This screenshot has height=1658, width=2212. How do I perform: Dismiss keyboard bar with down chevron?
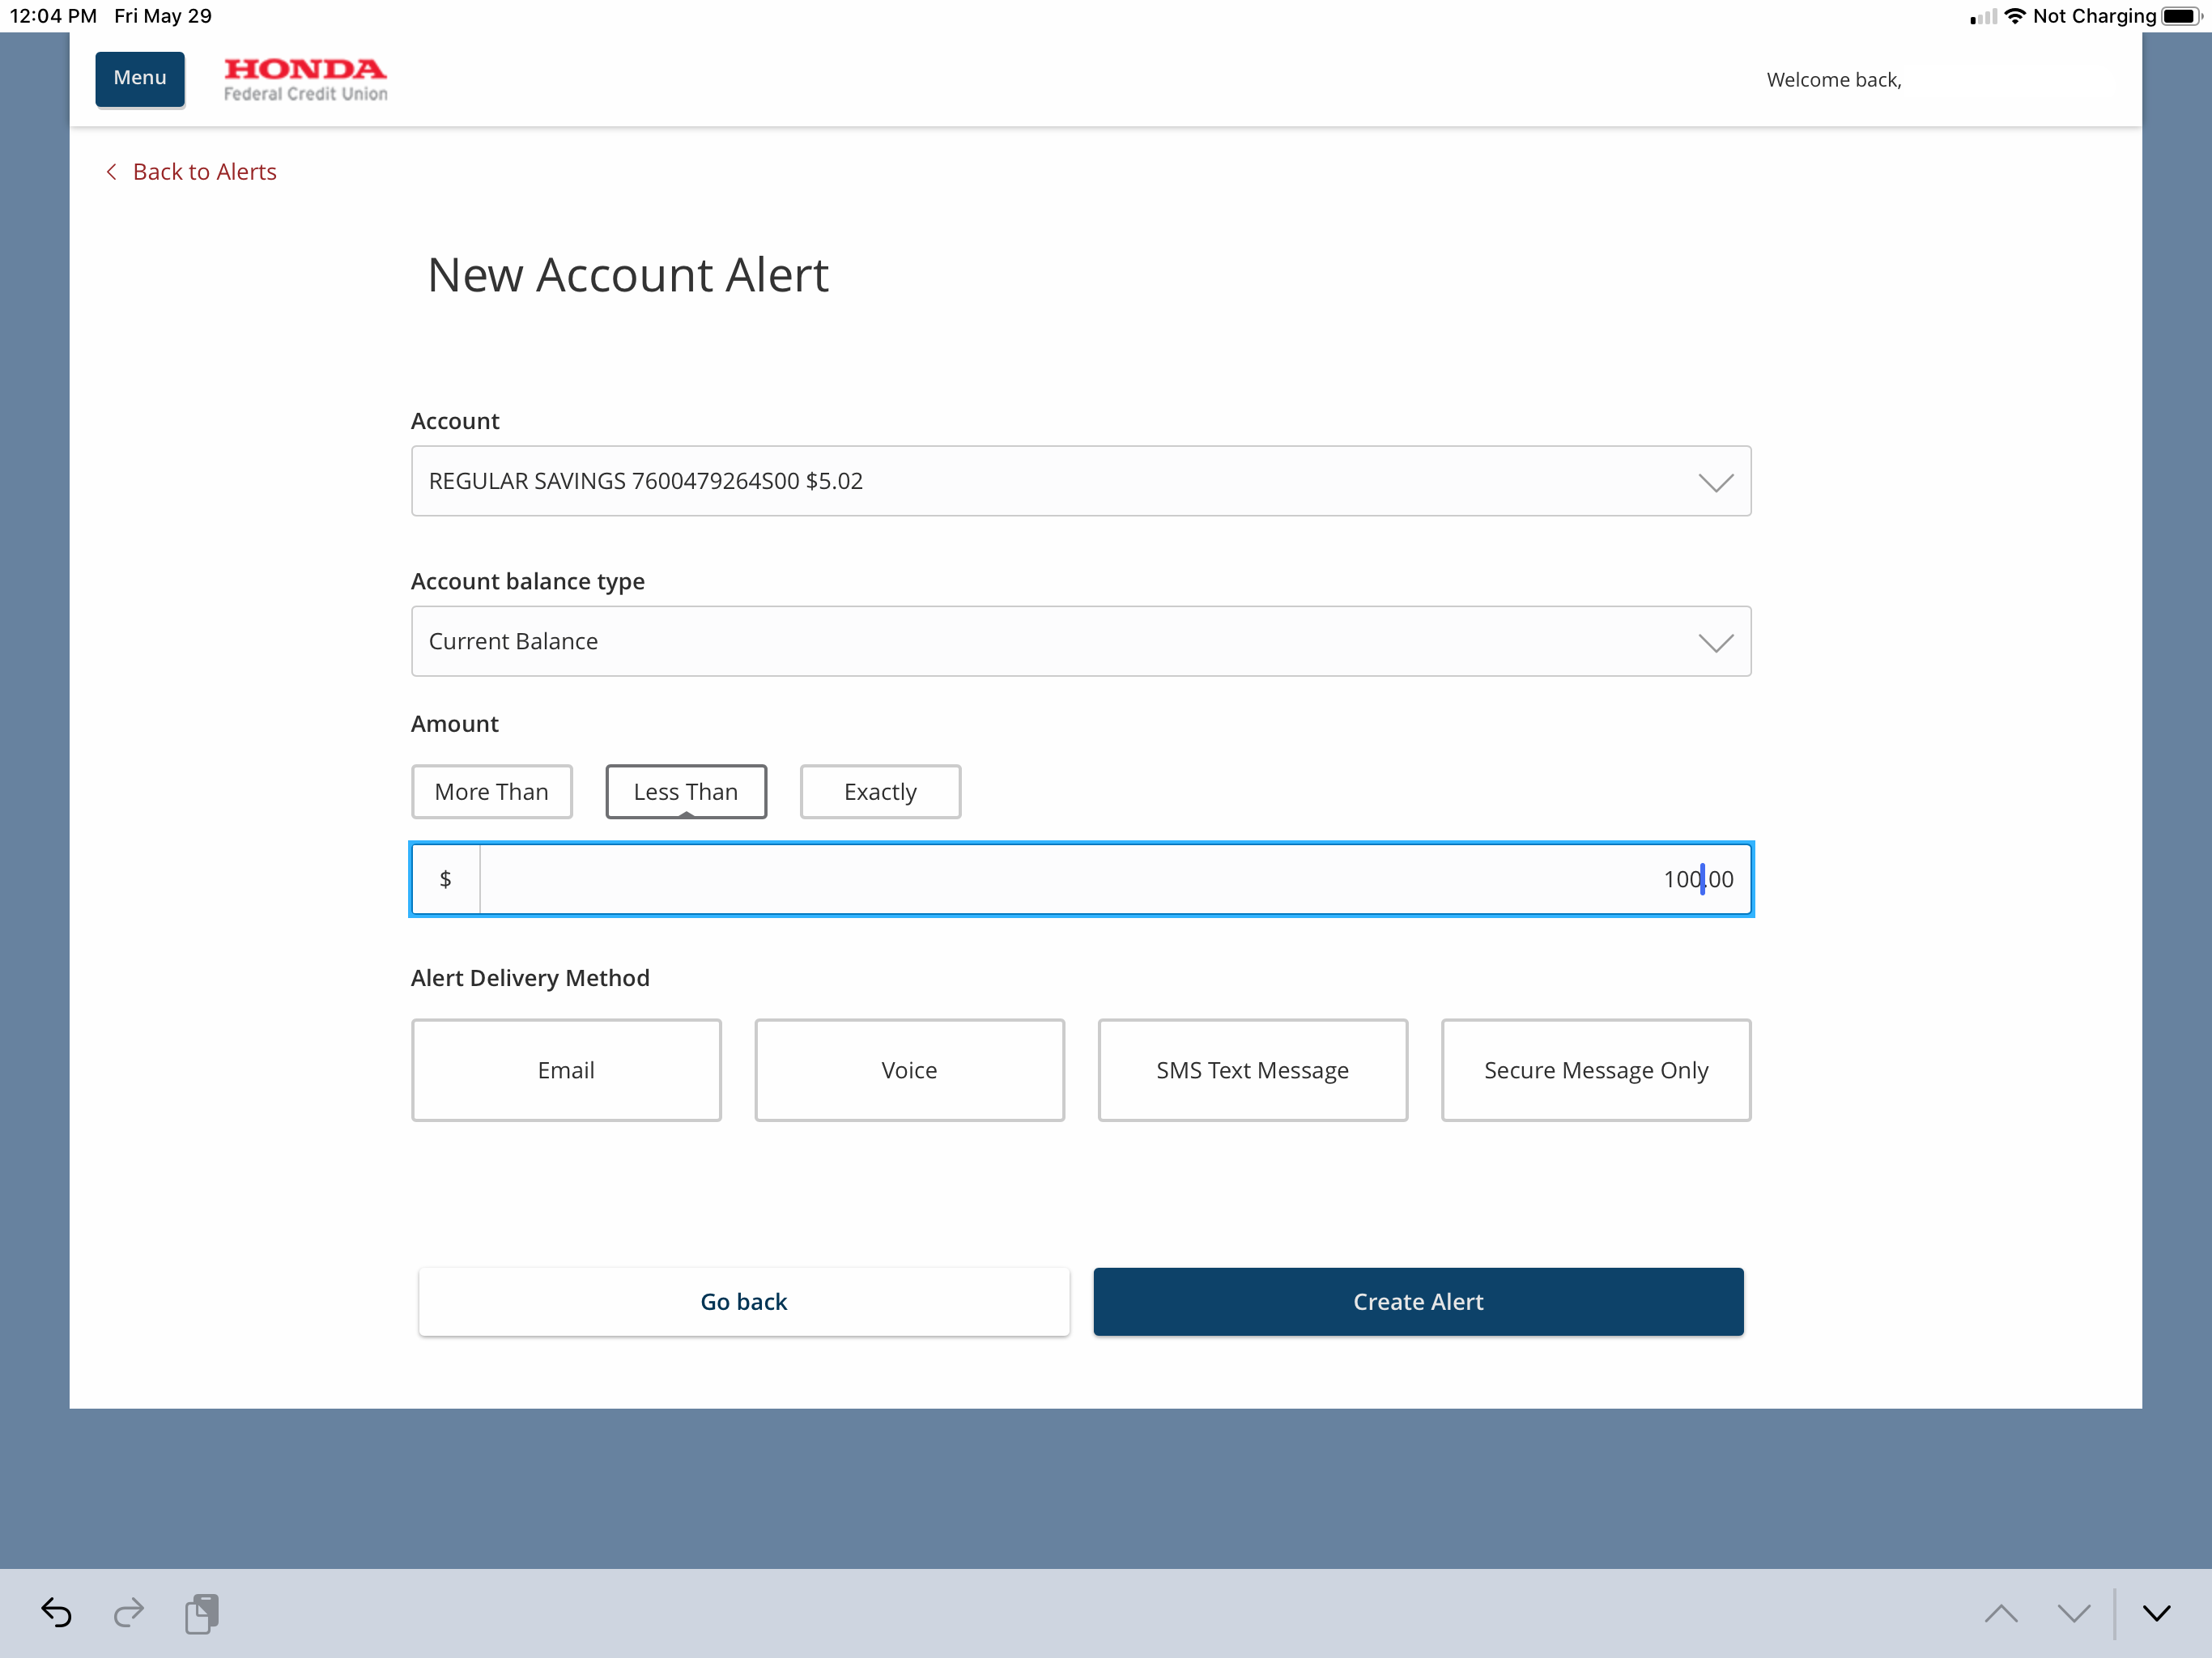2157,1613
